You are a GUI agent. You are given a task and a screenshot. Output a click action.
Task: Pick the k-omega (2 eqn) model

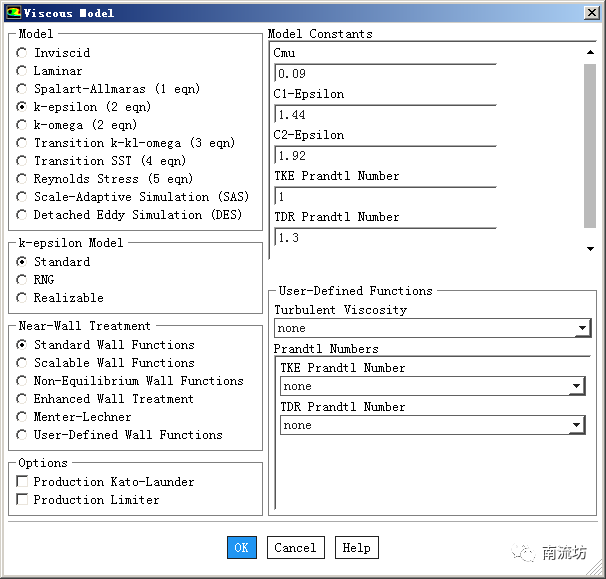click(x=22, y=125)
